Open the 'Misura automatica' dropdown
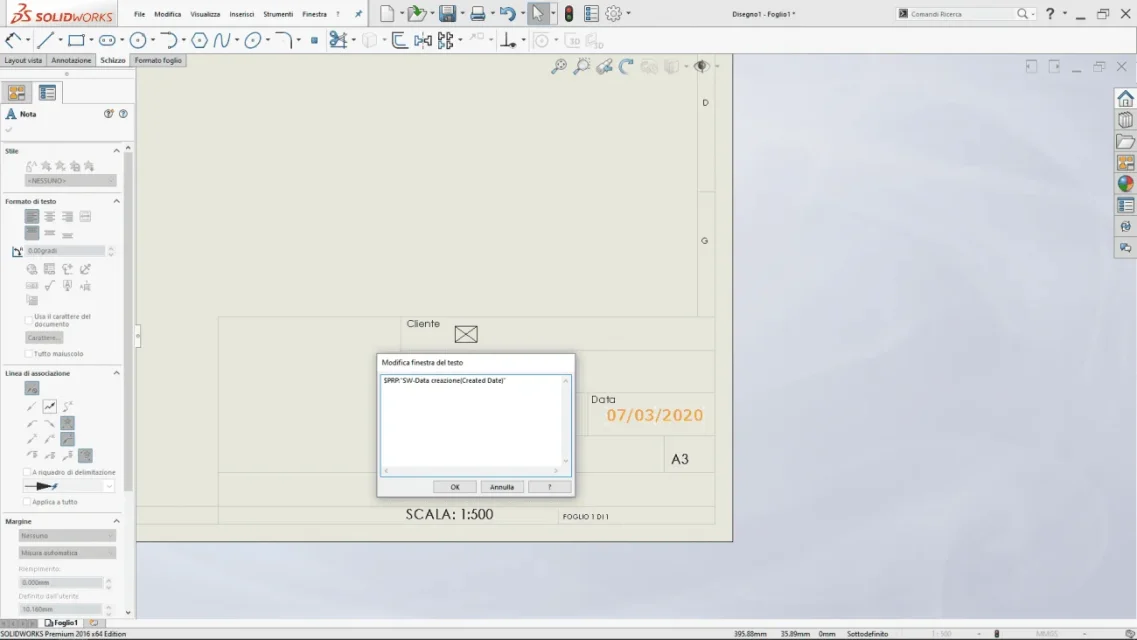This screenshot has width=1137, height=640. (x=67, y=553)
